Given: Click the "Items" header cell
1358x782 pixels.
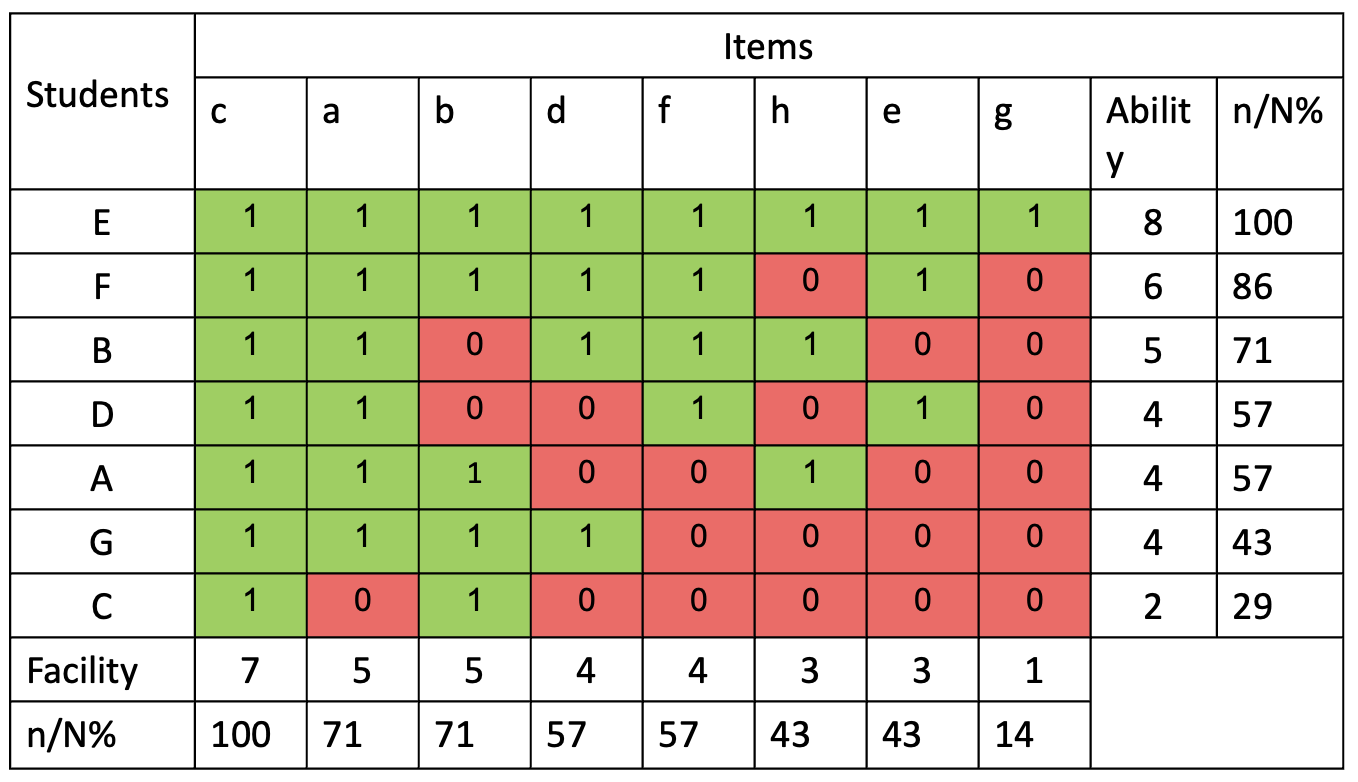Looking at the screenshot, I should point(767,46).
